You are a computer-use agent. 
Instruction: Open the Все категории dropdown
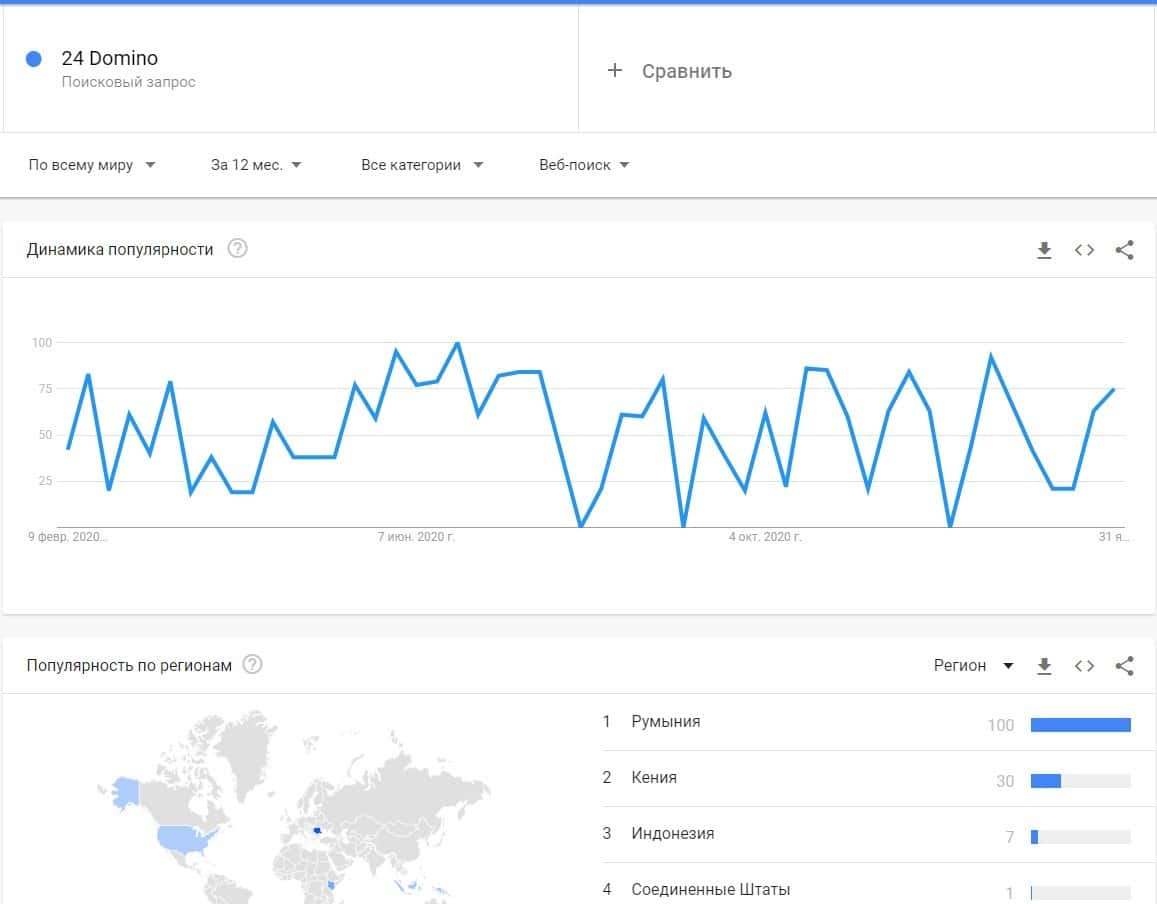point(422,165)
